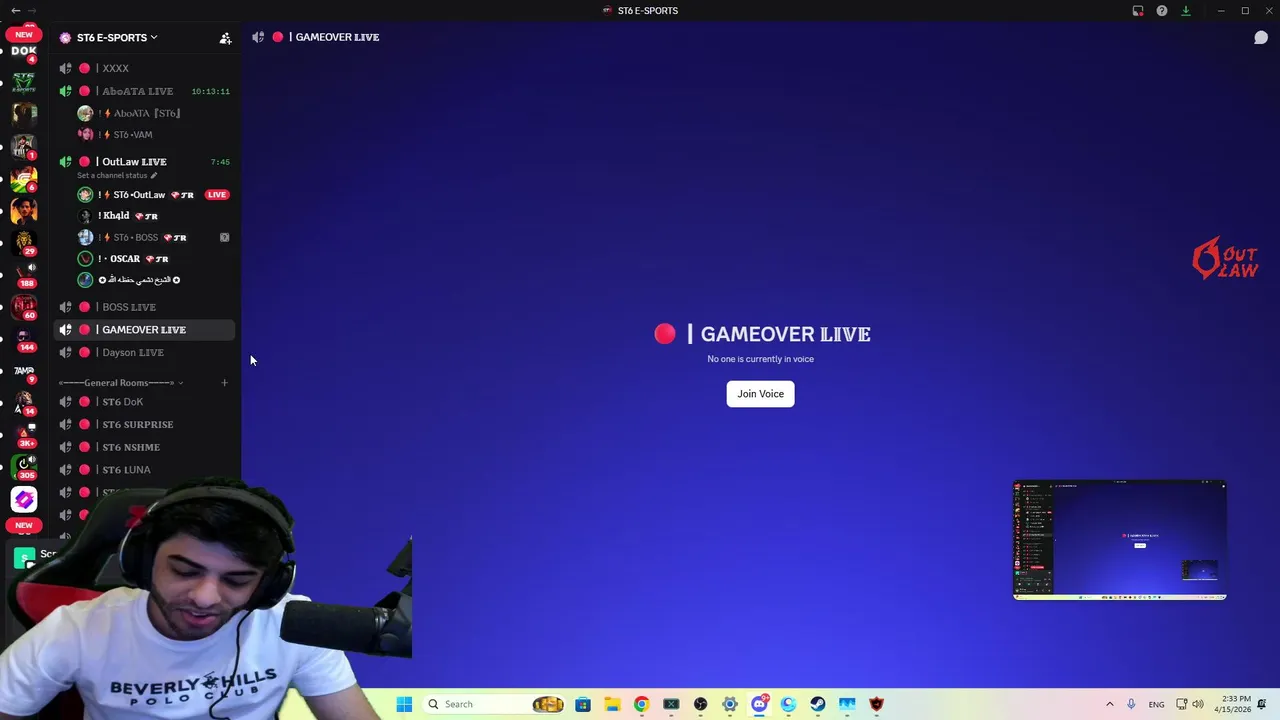Screen dimensions: 1280x720
Task: Click the Help question mark icon
Action: pos(1162,11)
